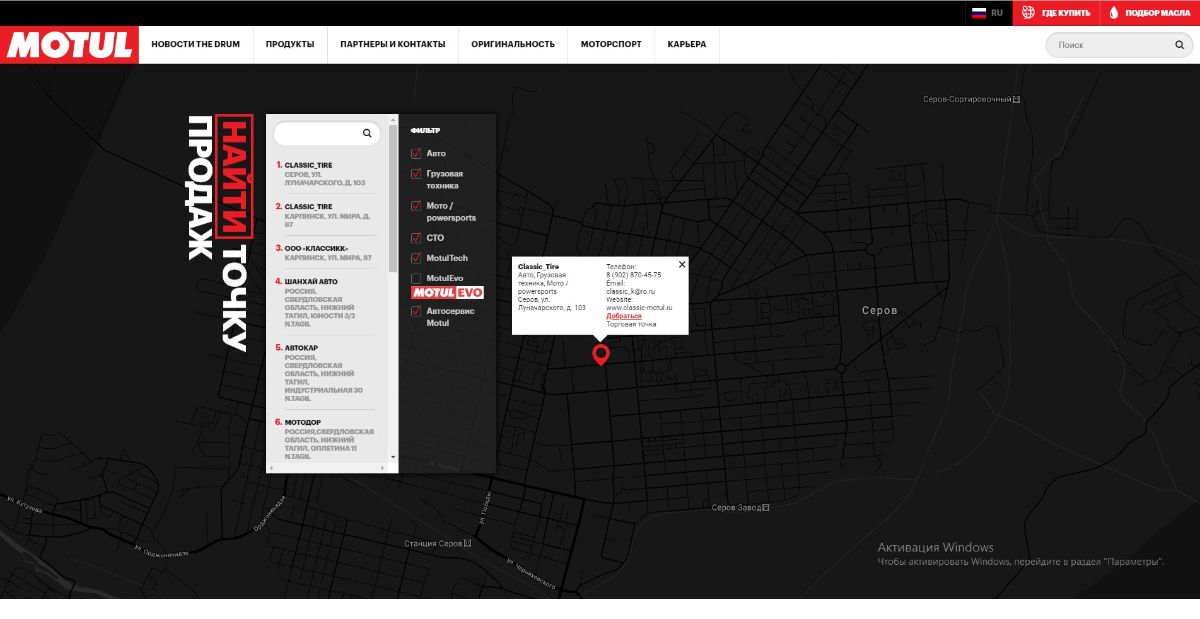This screenshot has height=619, width=1200.
Task: Open the 'Подбор масла' oil drop button
Action: 1150,13
